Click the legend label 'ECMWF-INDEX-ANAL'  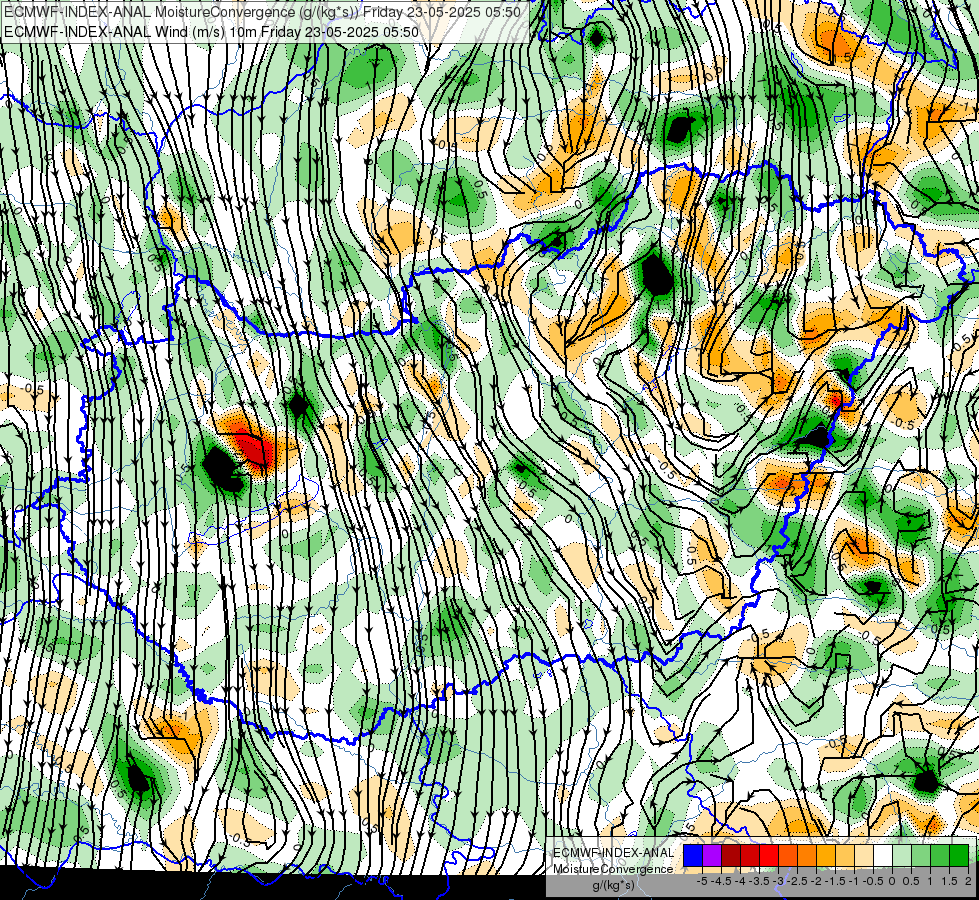613,853
